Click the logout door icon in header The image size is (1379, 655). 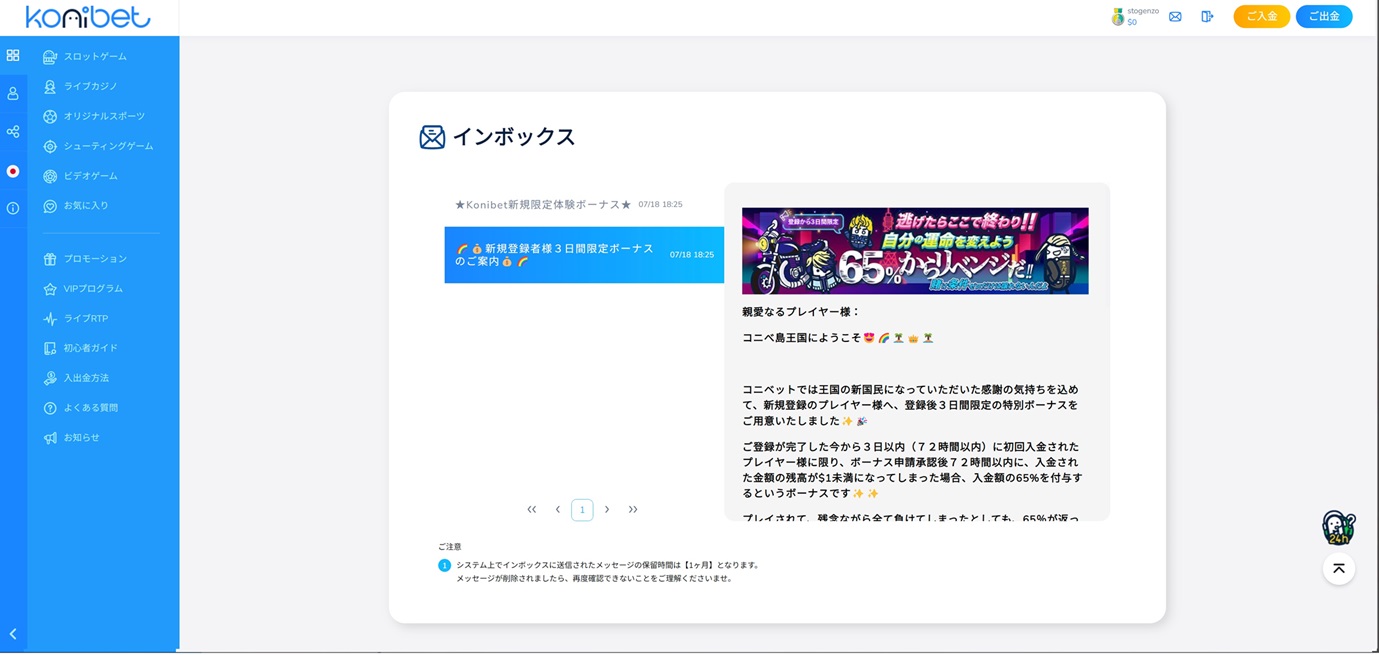[1207, 17]
